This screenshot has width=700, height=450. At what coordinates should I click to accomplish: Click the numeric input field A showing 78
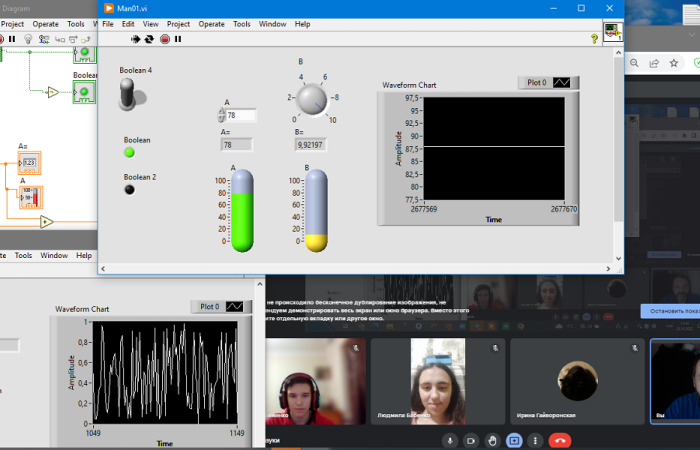[241, 116]
